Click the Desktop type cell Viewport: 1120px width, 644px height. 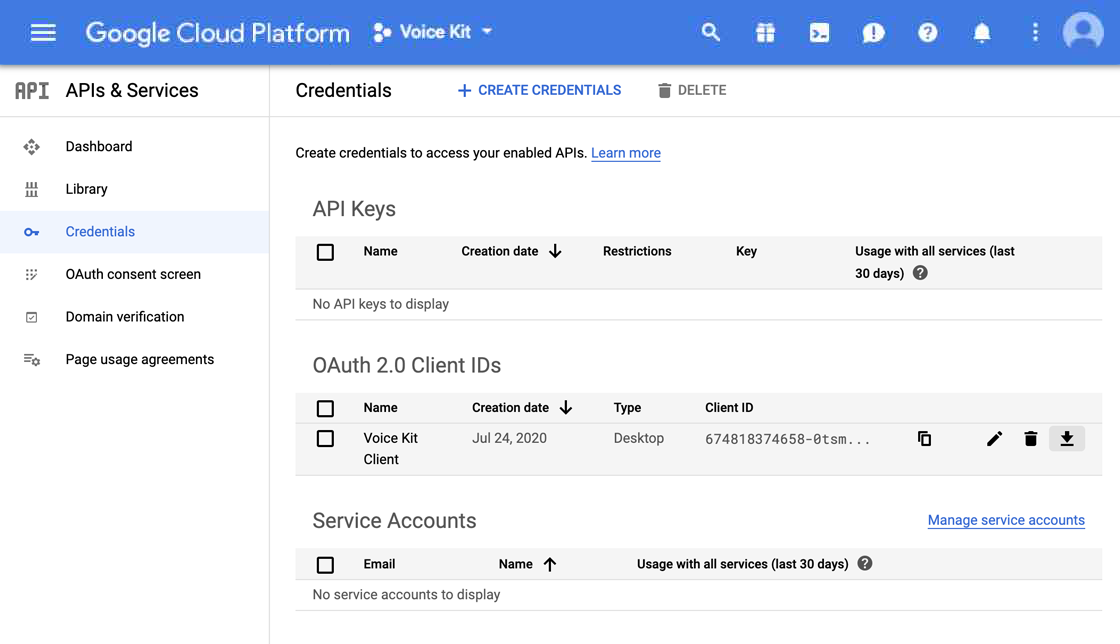tap(639, 438)
